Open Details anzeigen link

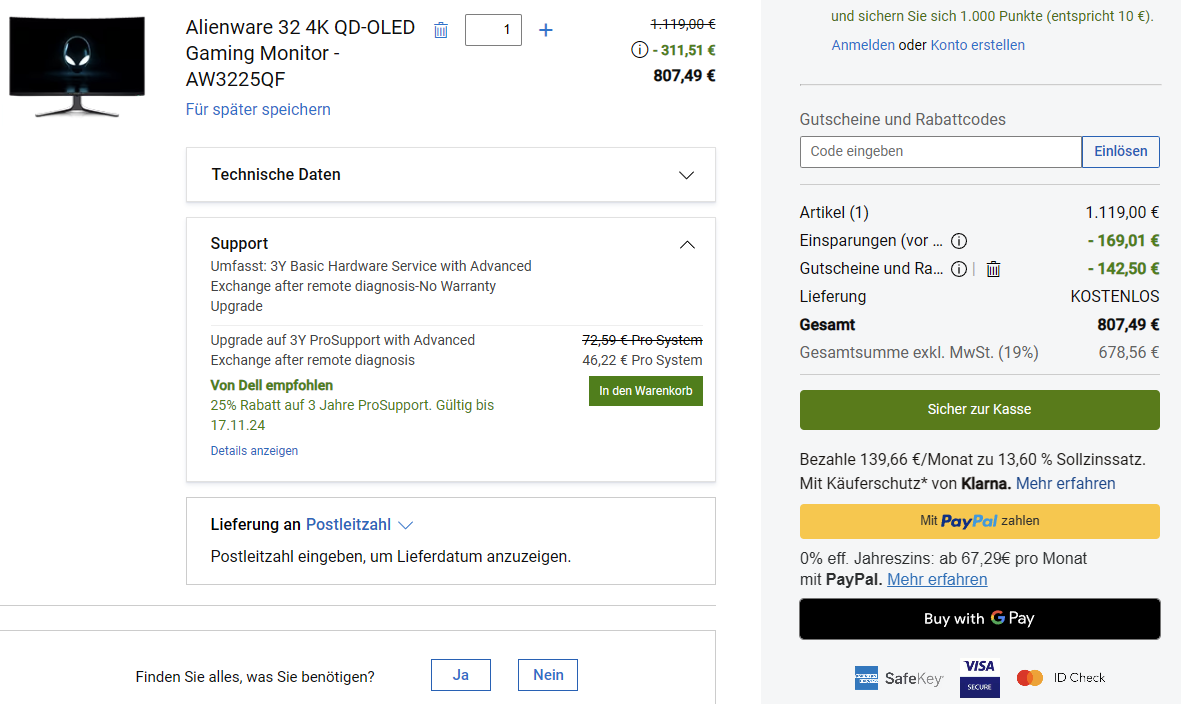255,450
